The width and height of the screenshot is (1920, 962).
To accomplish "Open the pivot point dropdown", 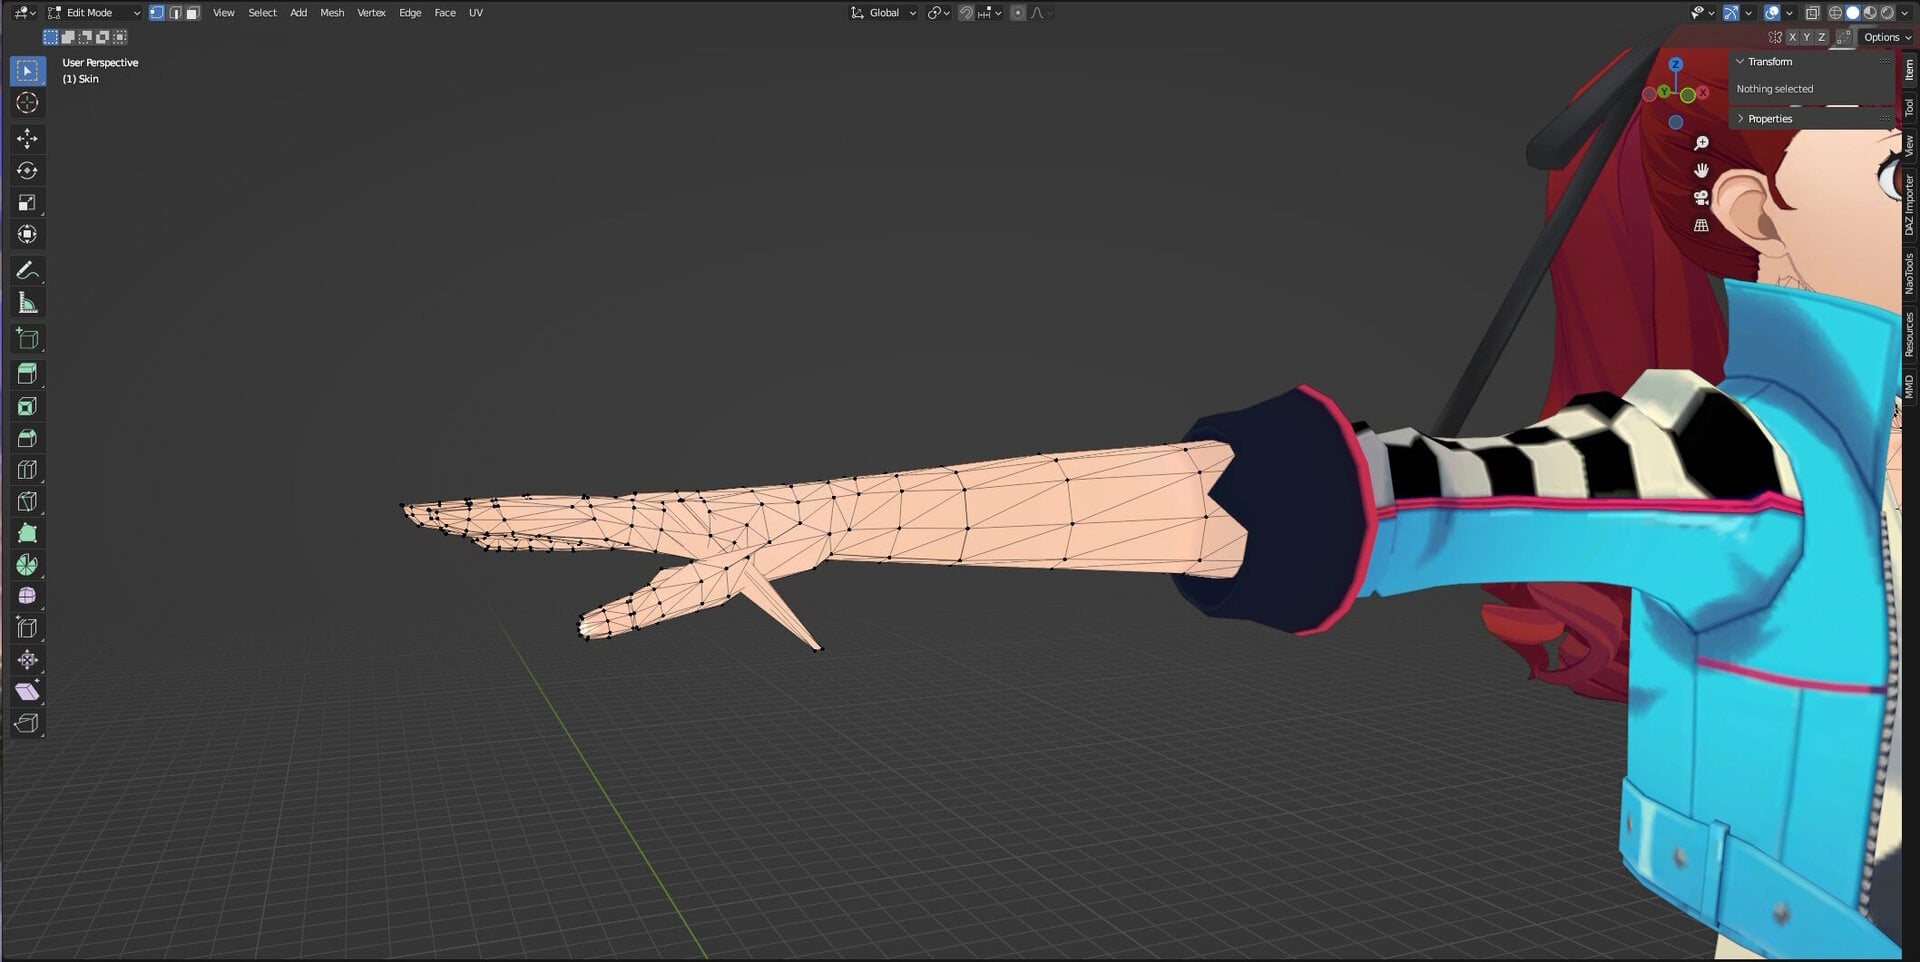I will [938, 13].
